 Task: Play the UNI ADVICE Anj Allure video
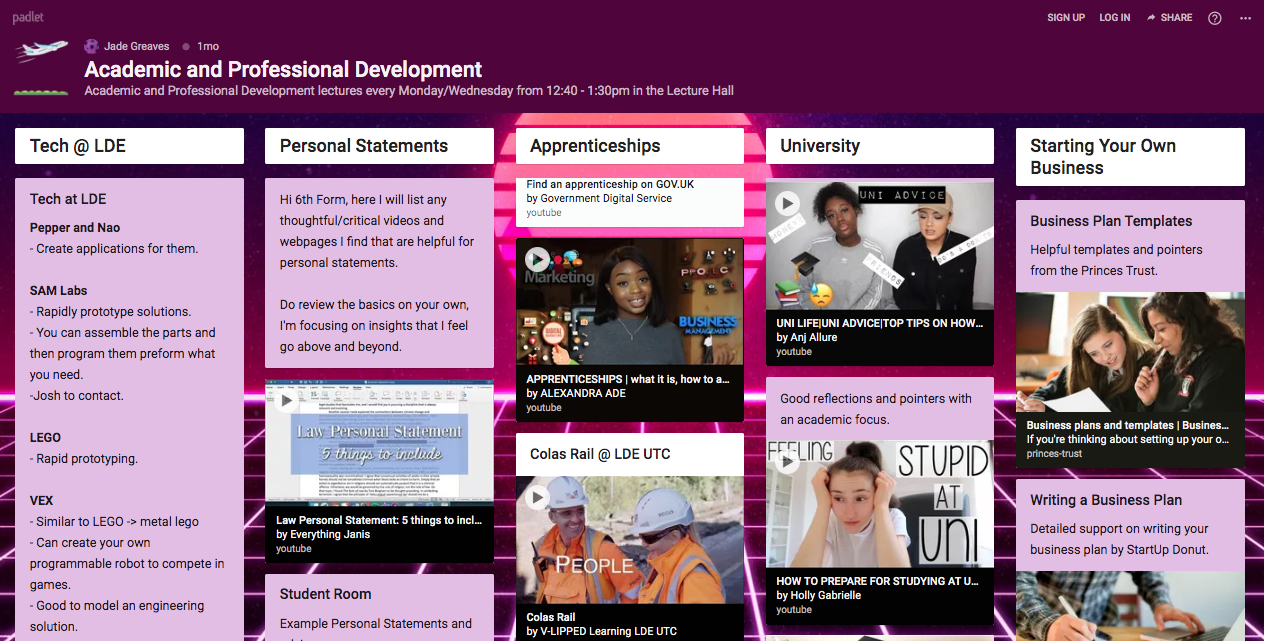[787, 204]
